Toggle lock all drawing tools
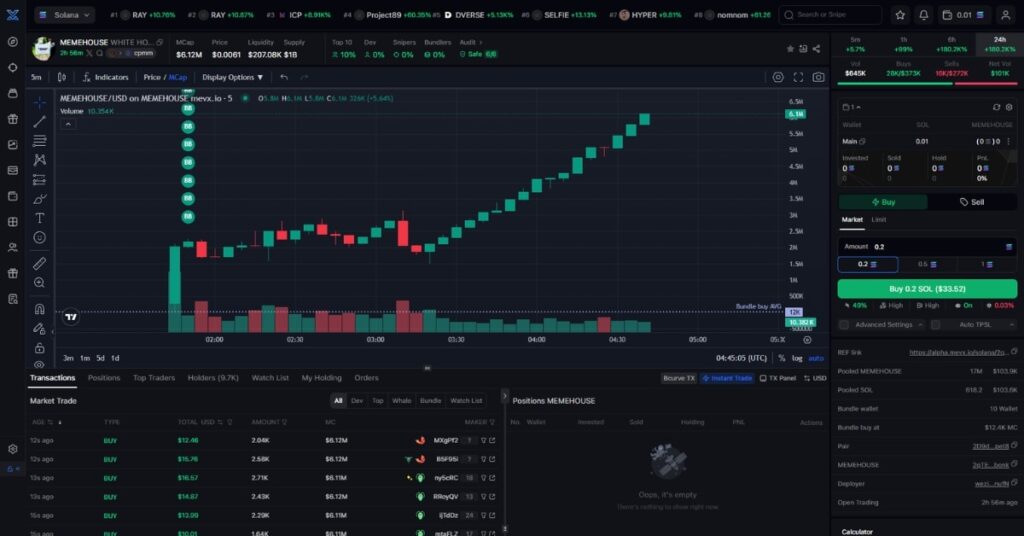This screenshot has height=536, width=1024. (x=39, y=348)
